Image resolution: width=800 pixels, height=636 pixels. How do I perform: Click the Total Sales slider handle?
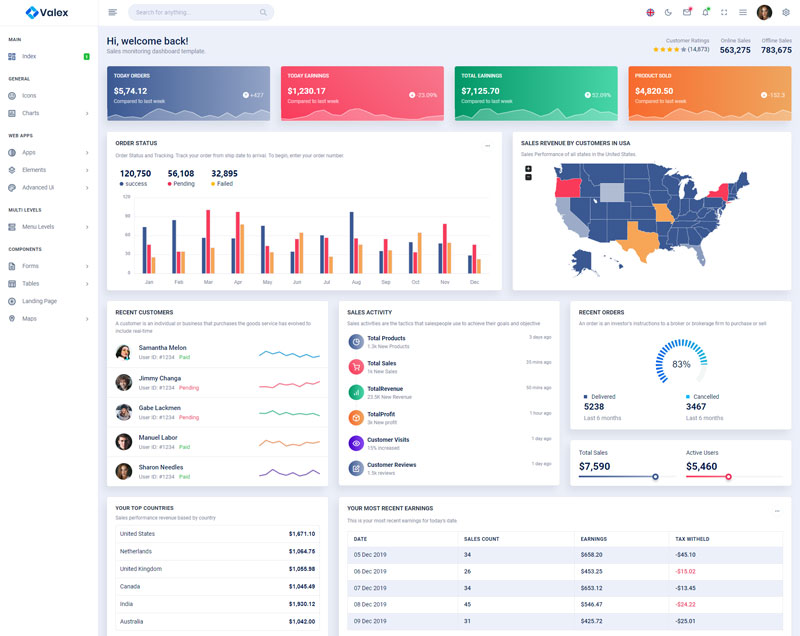(655, 477)
